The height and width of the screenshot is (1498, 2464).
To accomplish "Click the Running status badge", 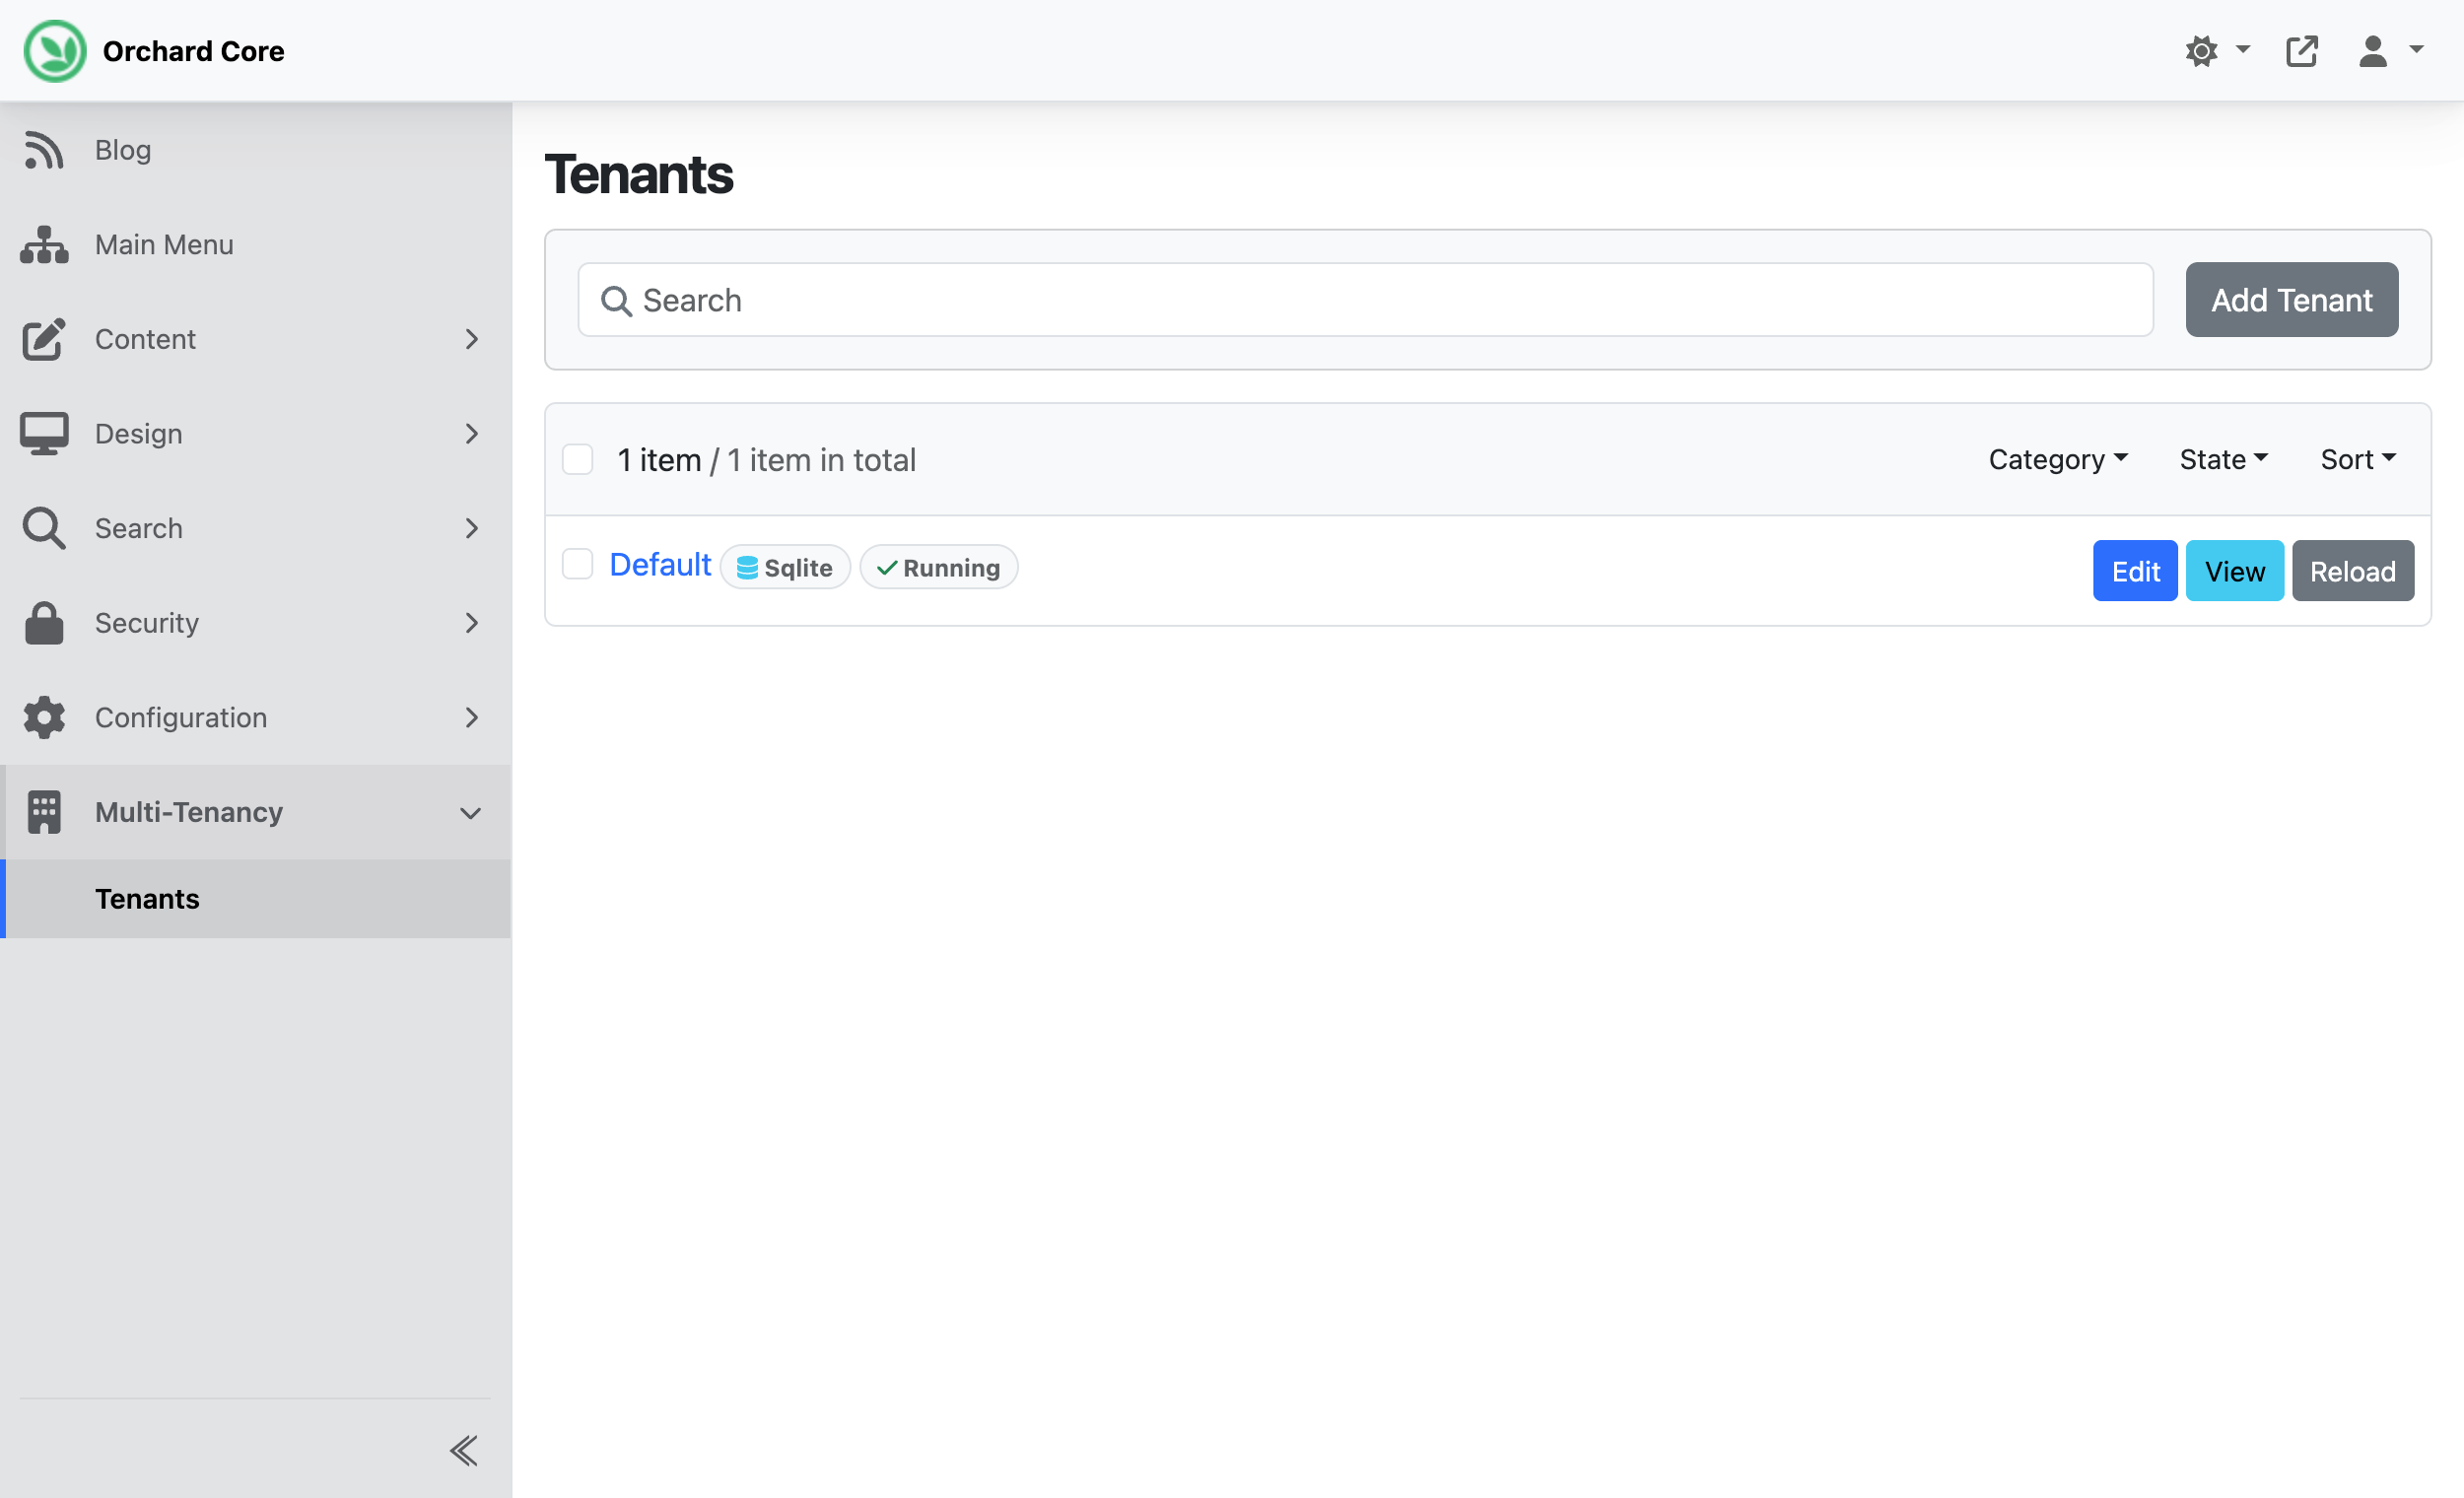I will (x=938, y=567).
